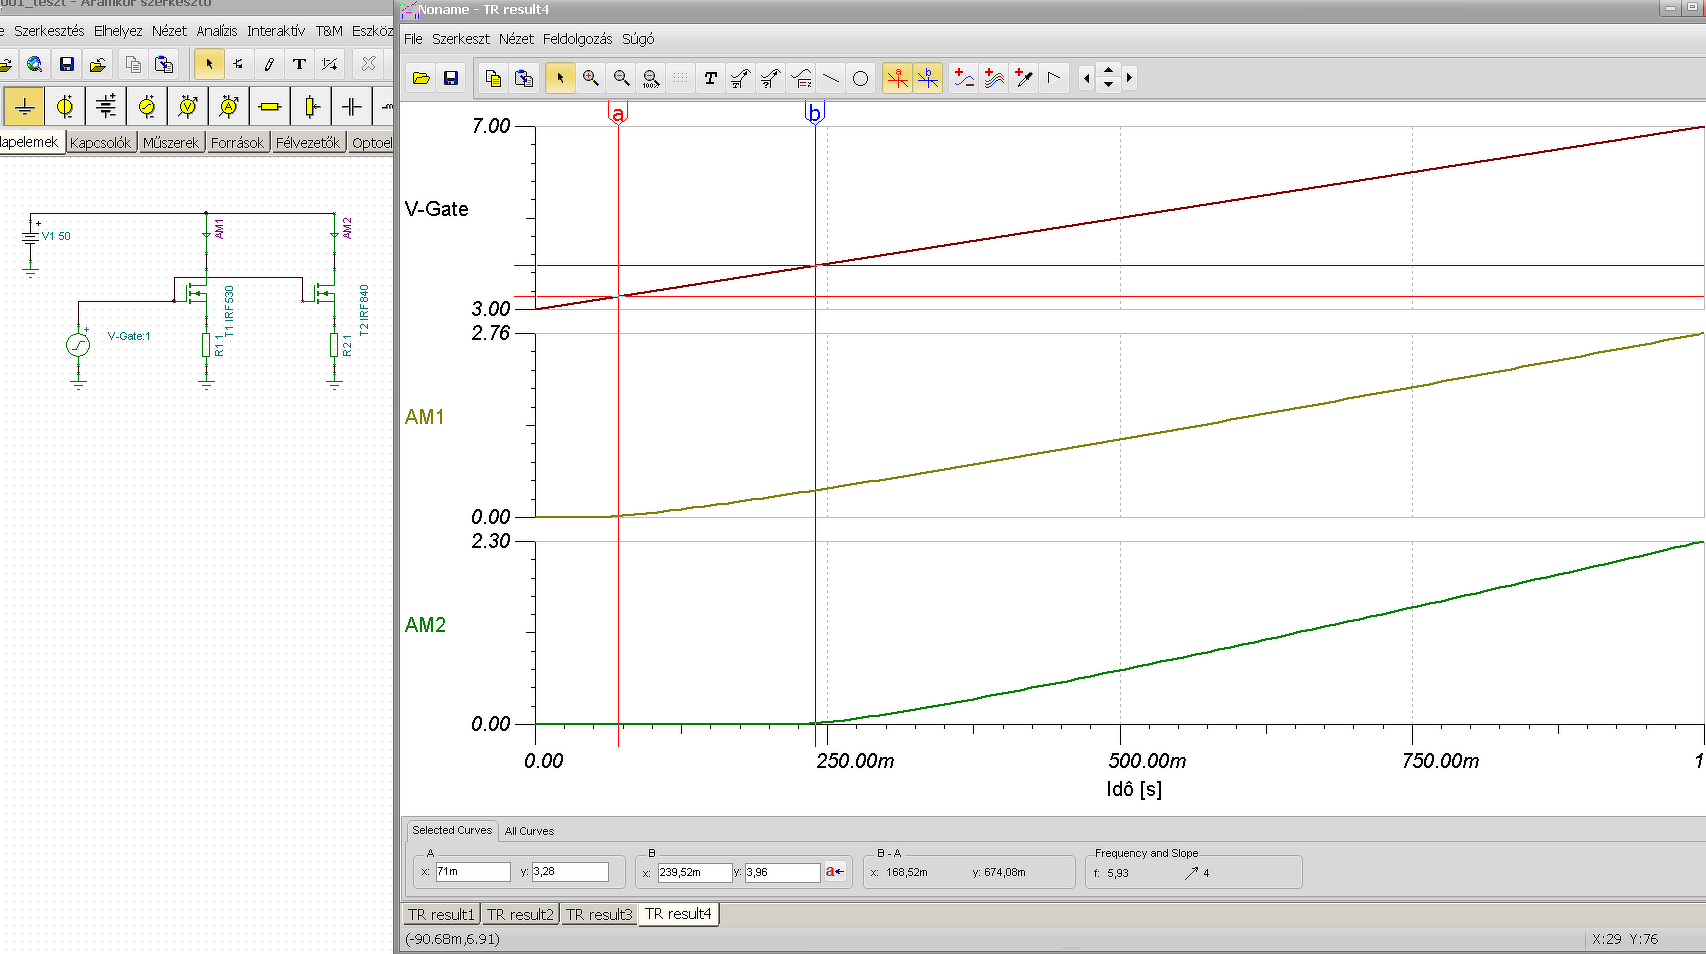Open the Műszerek component tab

171,143
